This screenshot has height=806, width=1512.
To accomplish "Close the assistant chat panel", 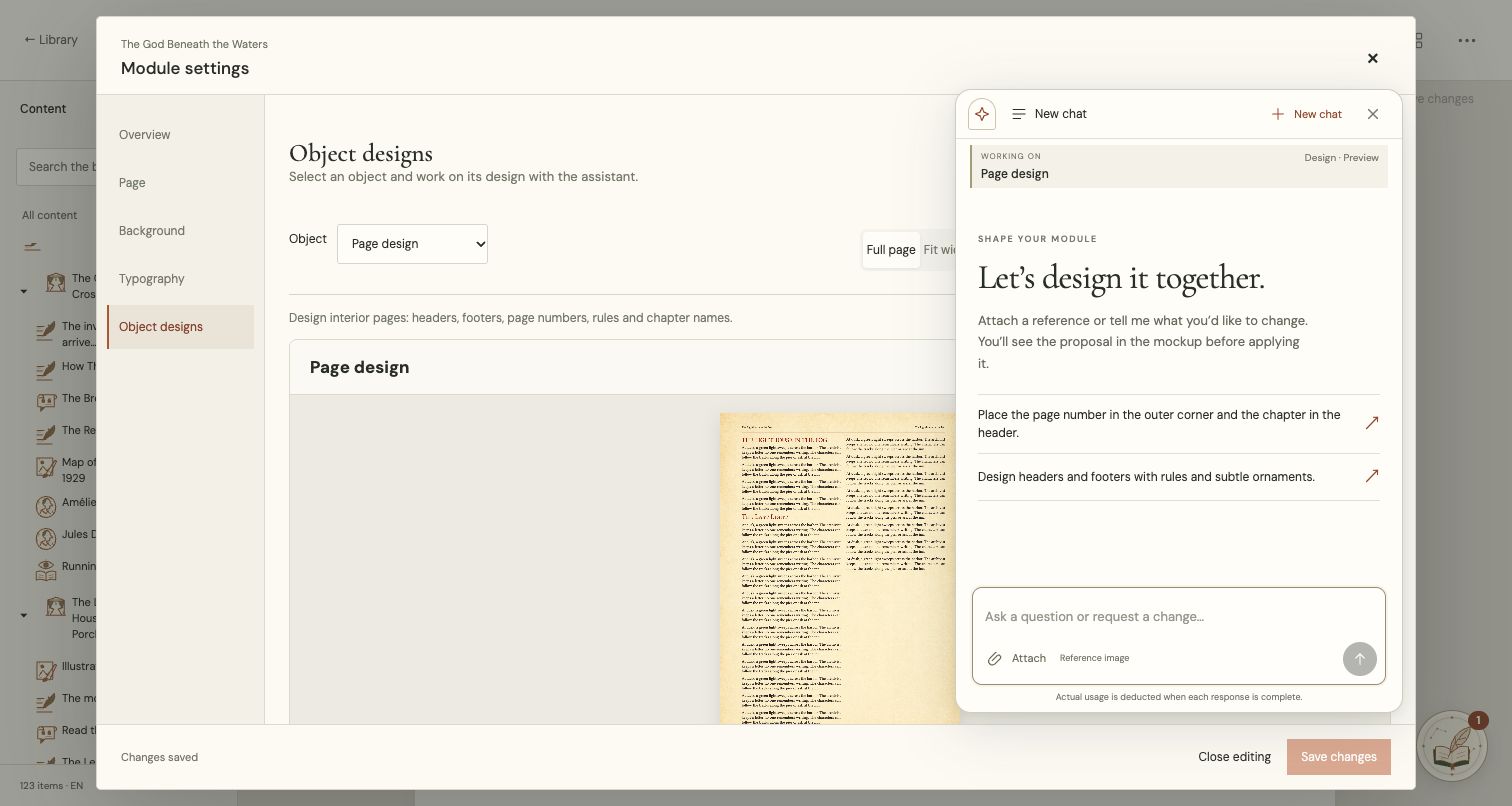I will click(1373, 114).
